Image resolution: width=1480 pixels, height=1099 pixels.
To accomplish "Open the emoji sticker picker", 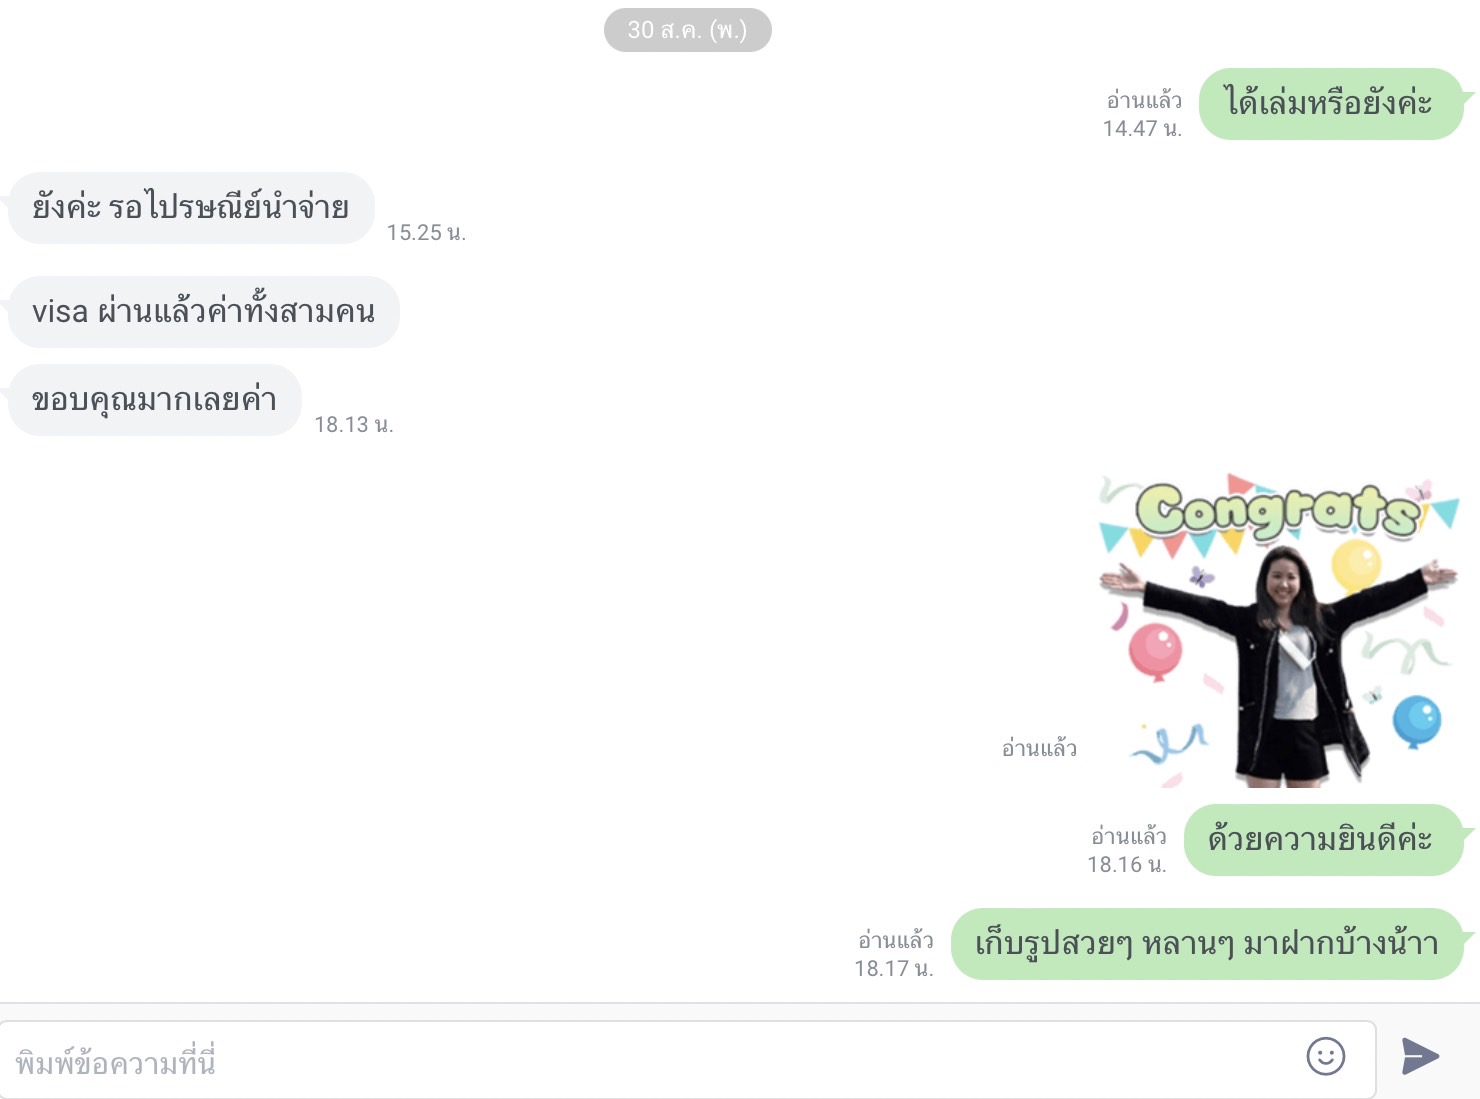I will tap(1326, 1056).
